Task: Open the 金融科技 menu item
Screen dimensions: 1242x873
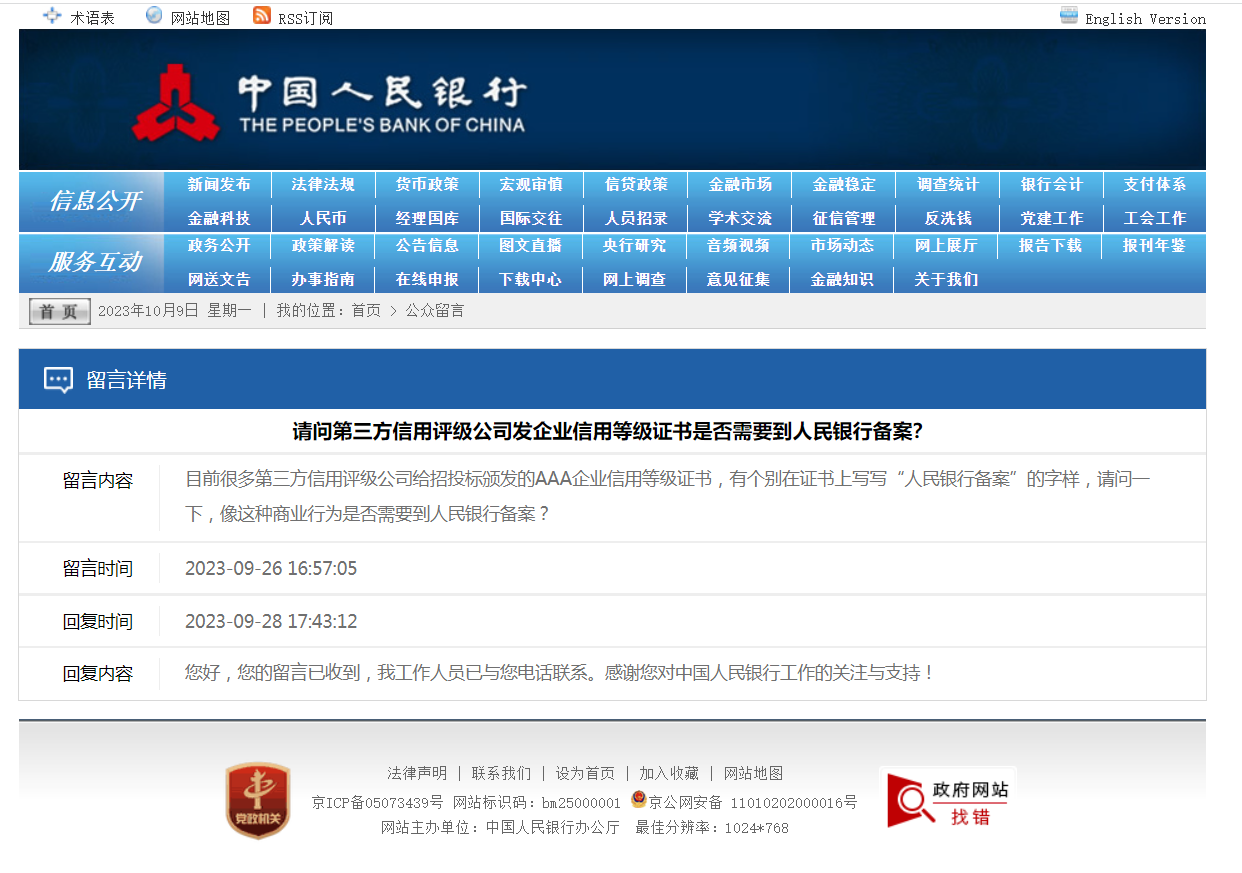Action: tap(219, 218)
